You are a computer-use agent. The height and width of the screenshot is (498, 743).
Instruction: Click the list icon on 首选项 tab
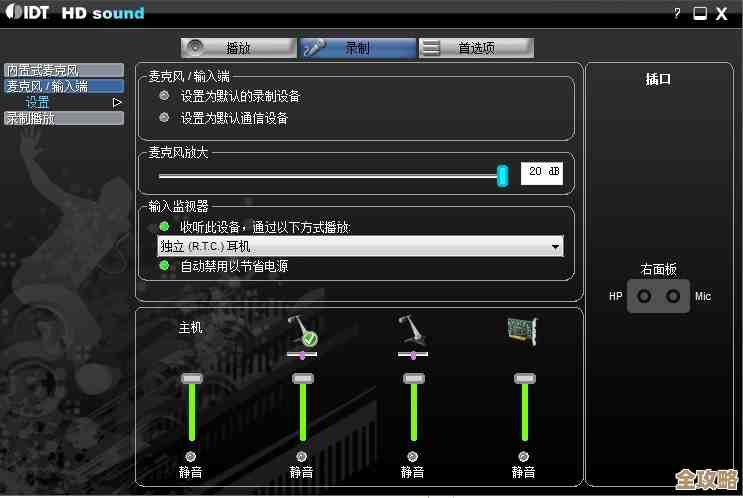(x=431, y=47)
